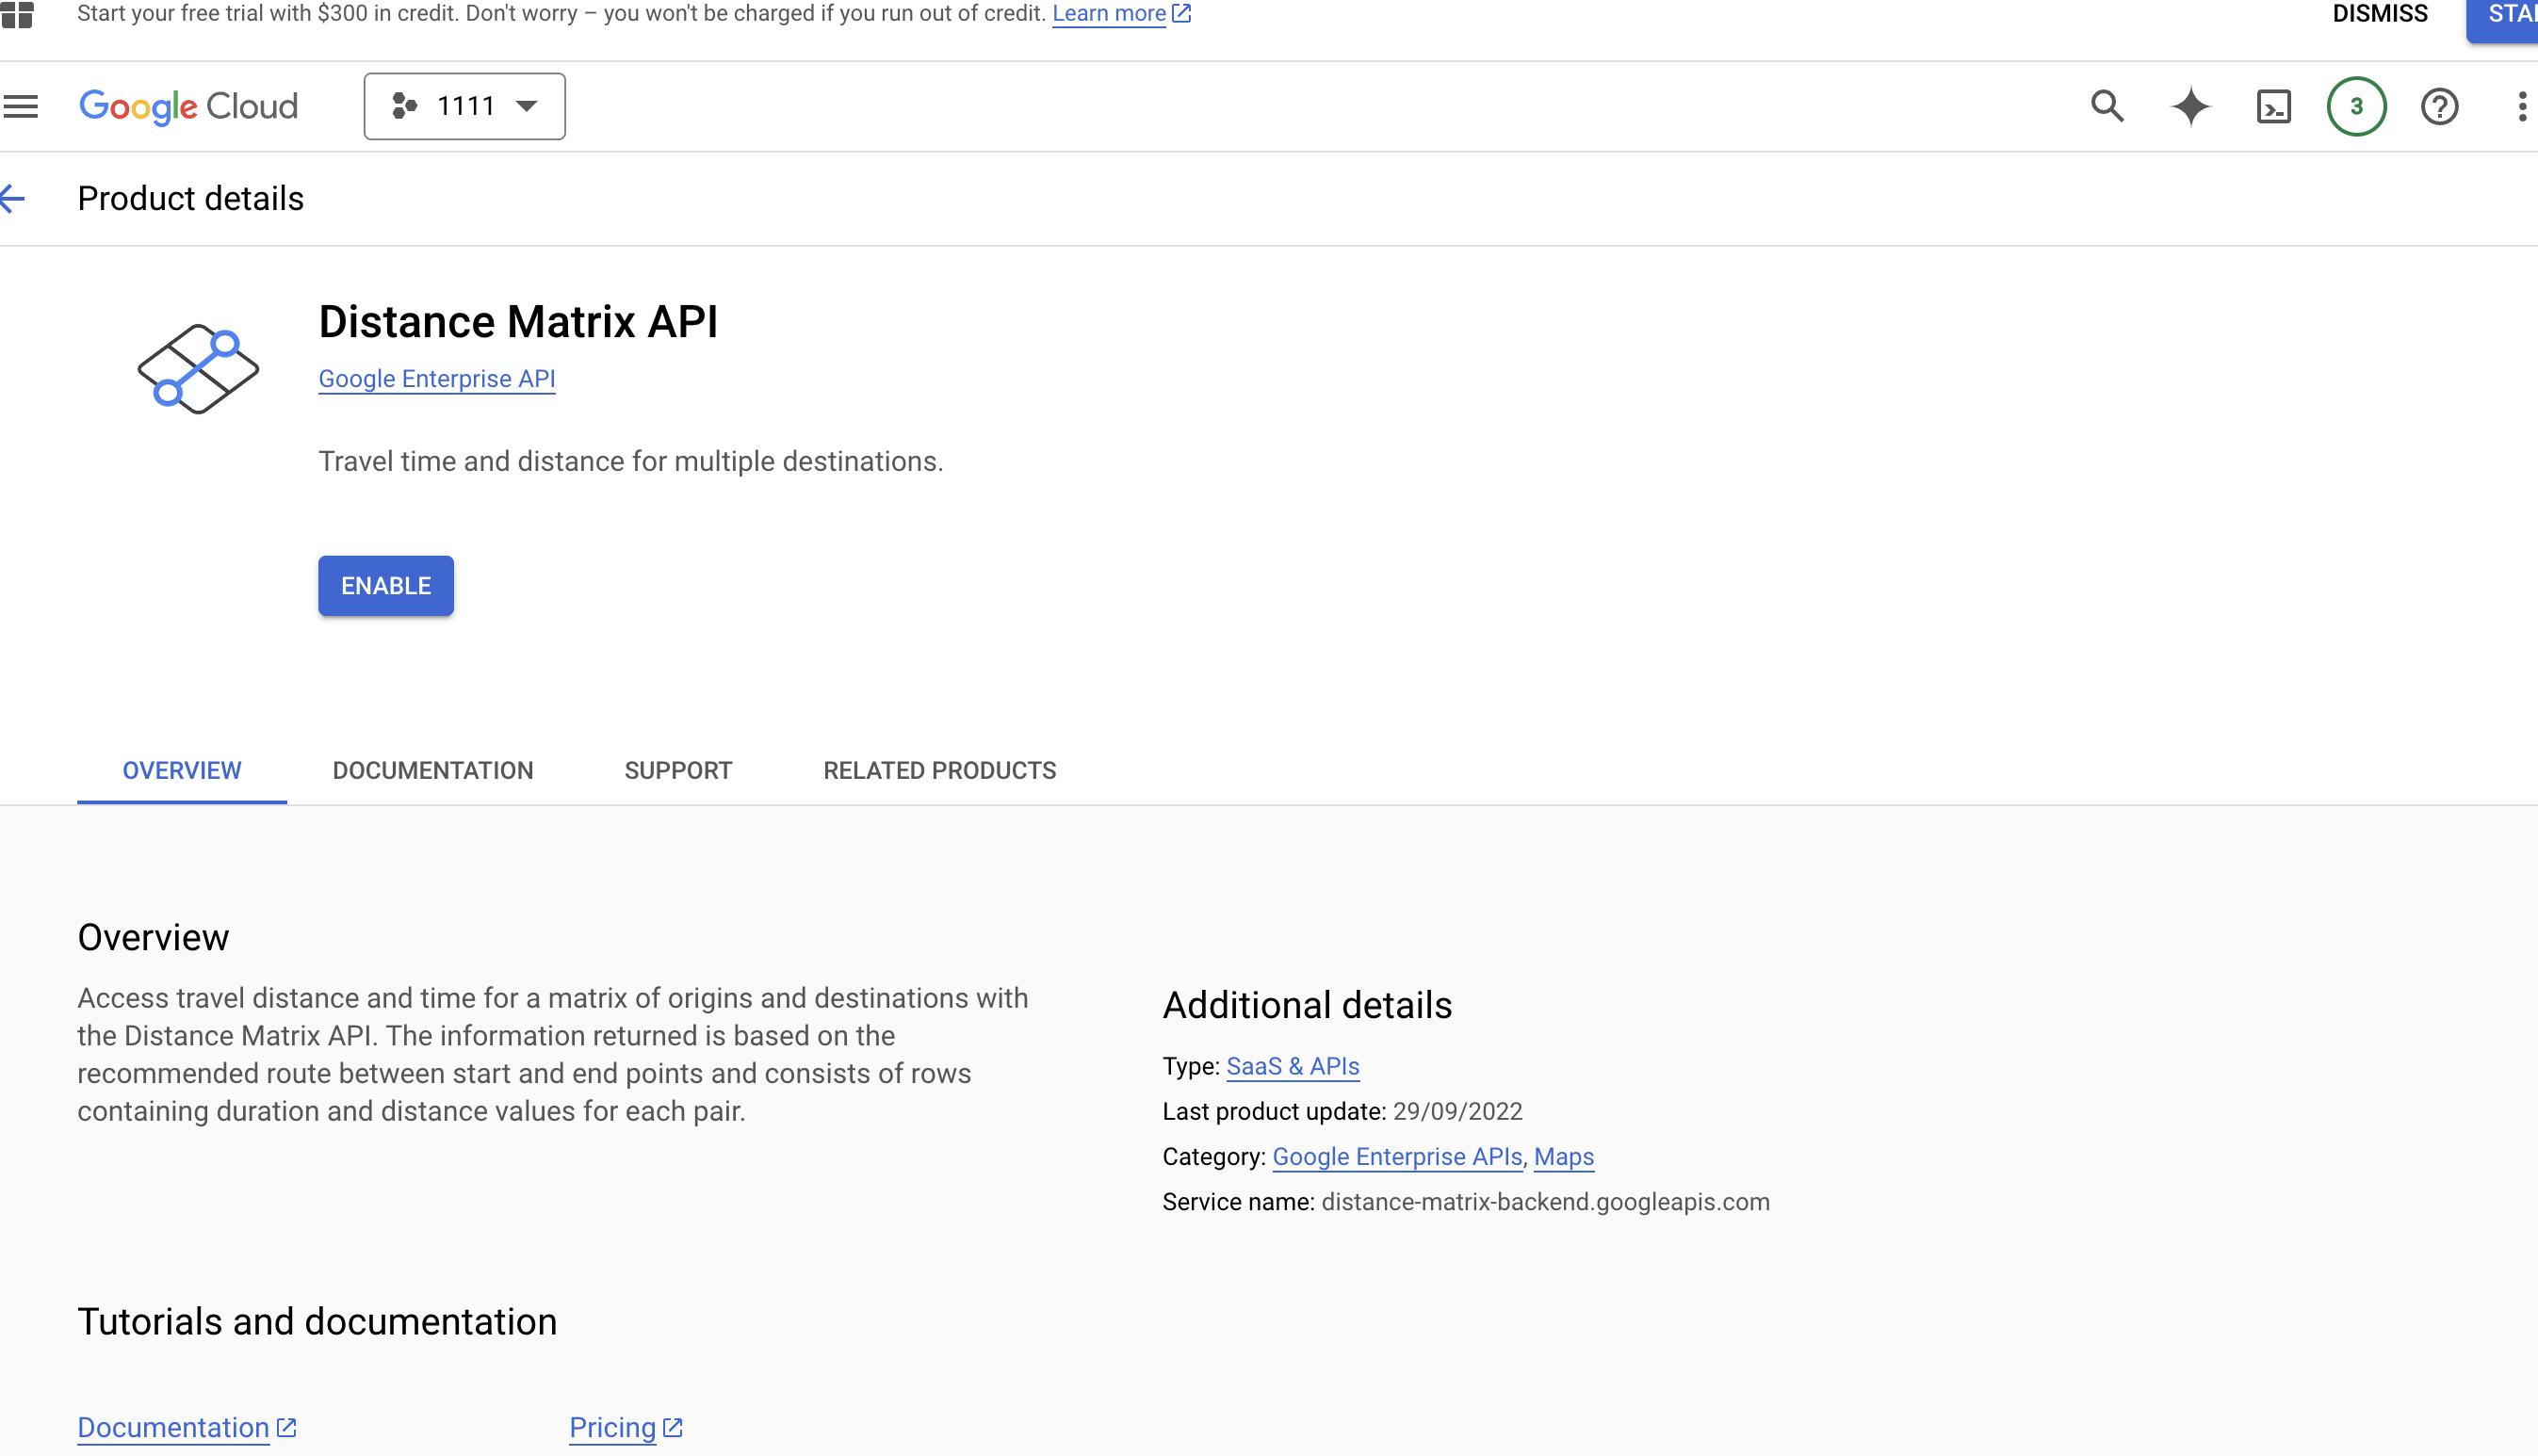
Task: Switch to the Support tab
Action: 678,771
